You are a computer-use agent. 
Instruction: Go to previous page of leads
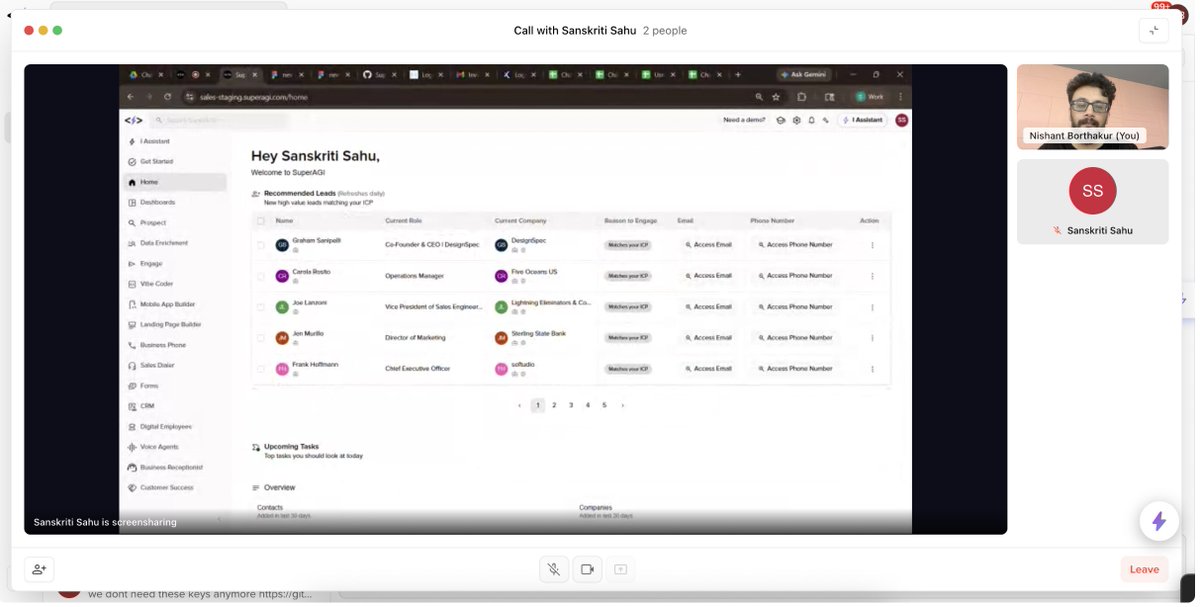pyautogui.click(x=519, y=405)
